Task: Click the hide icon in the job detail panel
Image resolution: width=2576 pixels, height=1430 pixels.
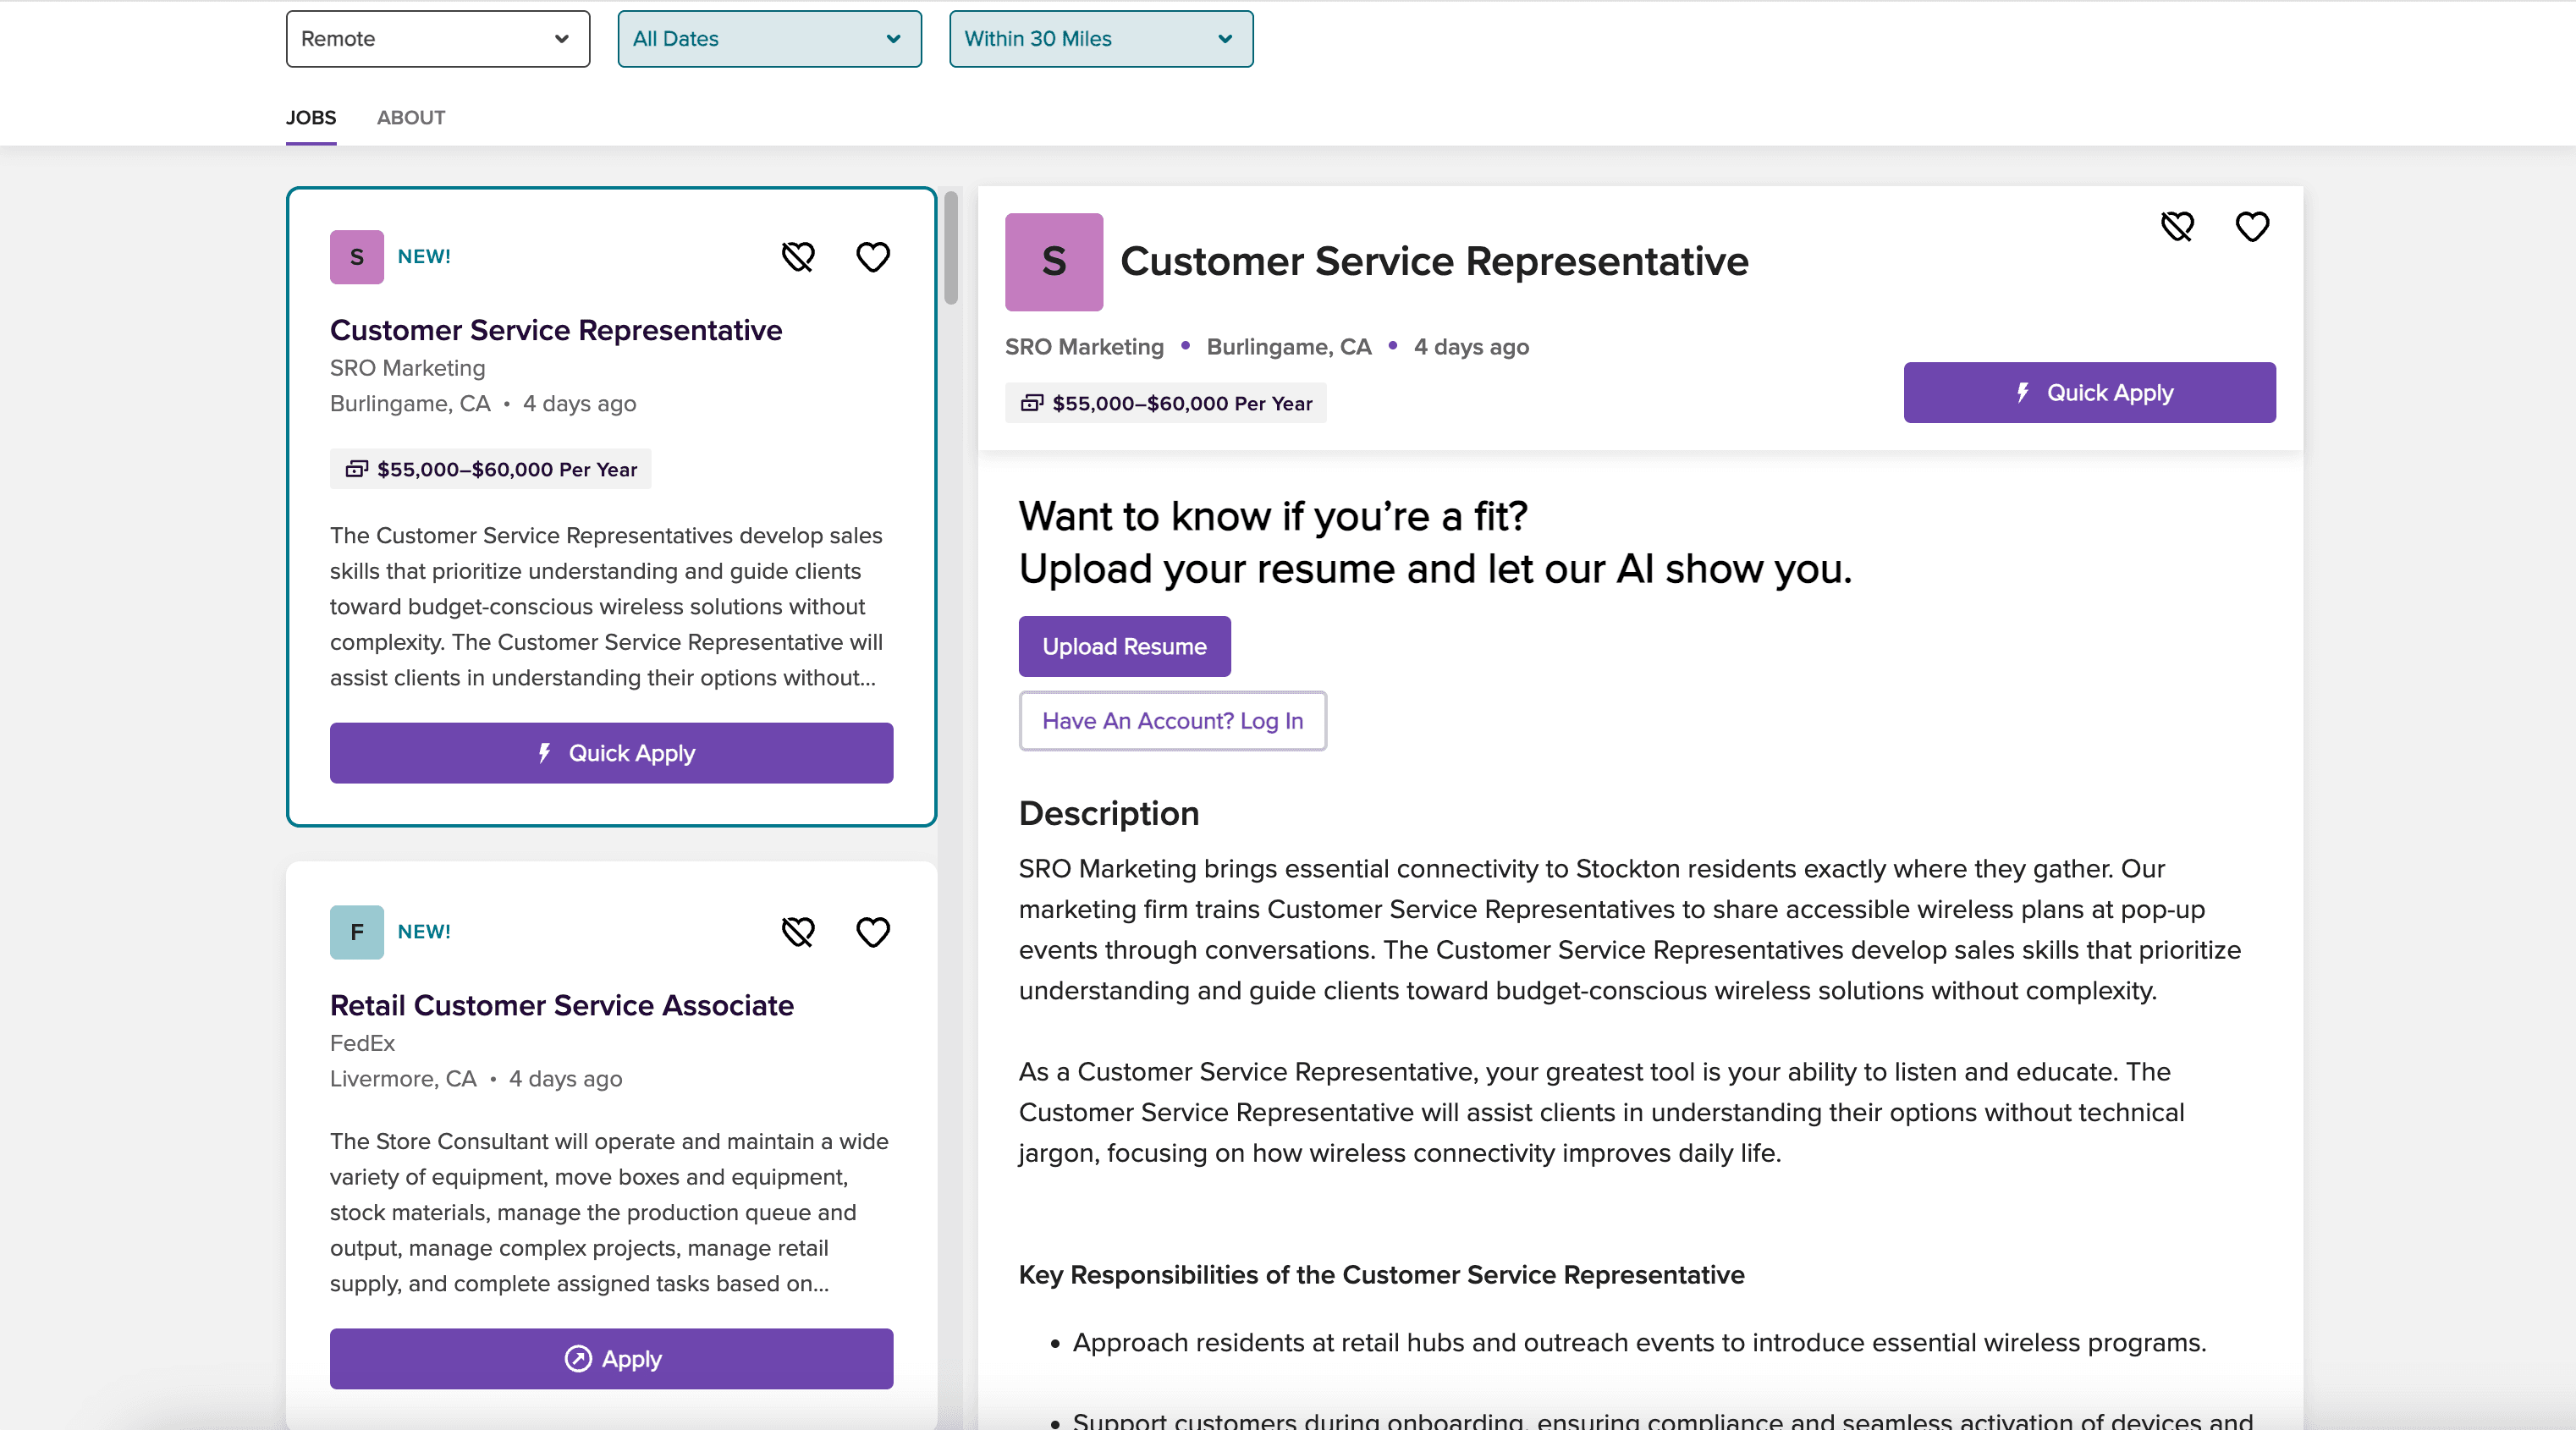Action: click(x=2177, y=227)
